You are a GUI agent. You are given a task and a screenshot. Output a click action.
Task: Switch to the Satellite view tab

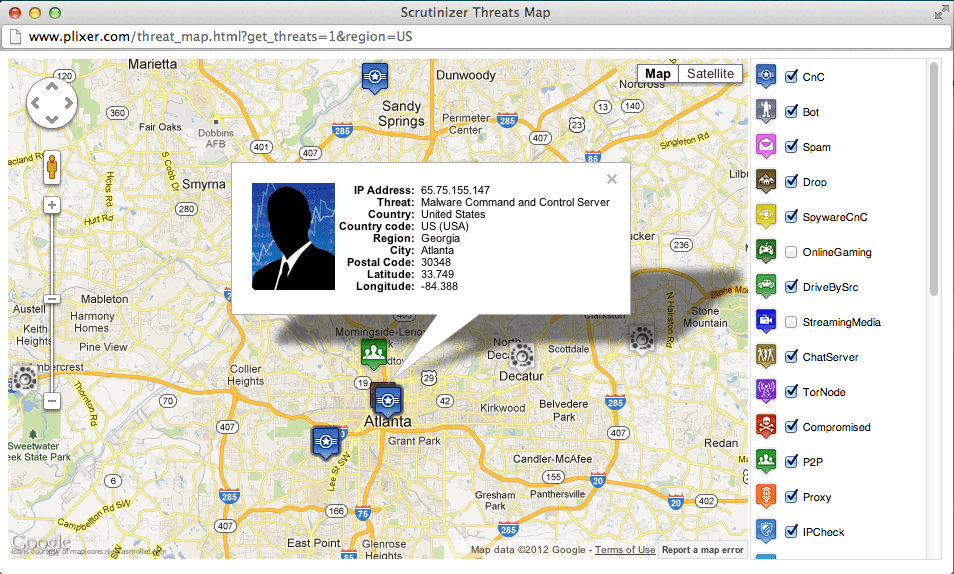tap(710, 74)
